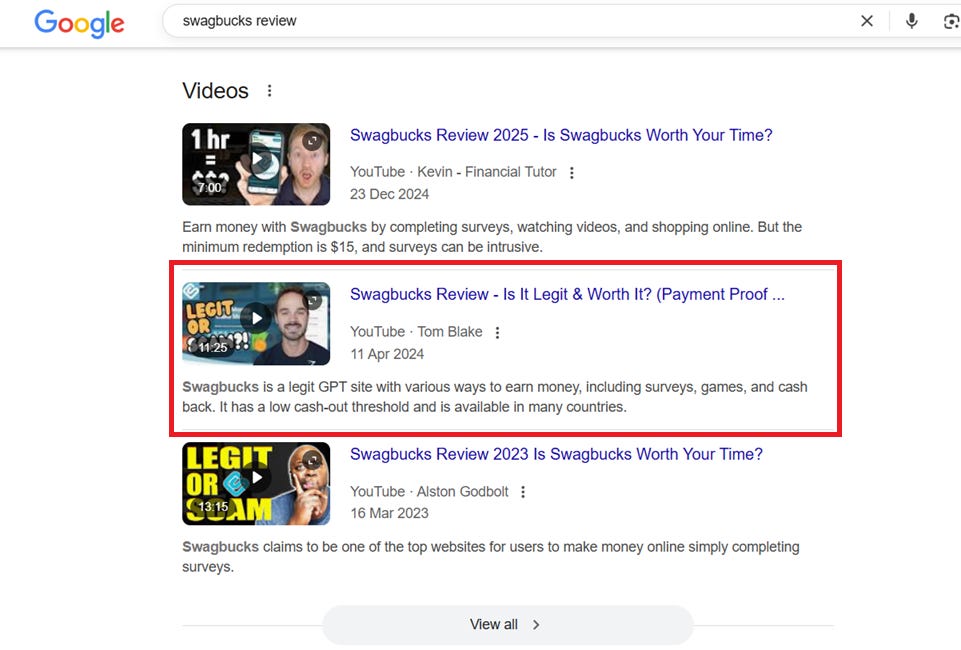Click the date text 23 Dec 2024

tap(389, 194)
